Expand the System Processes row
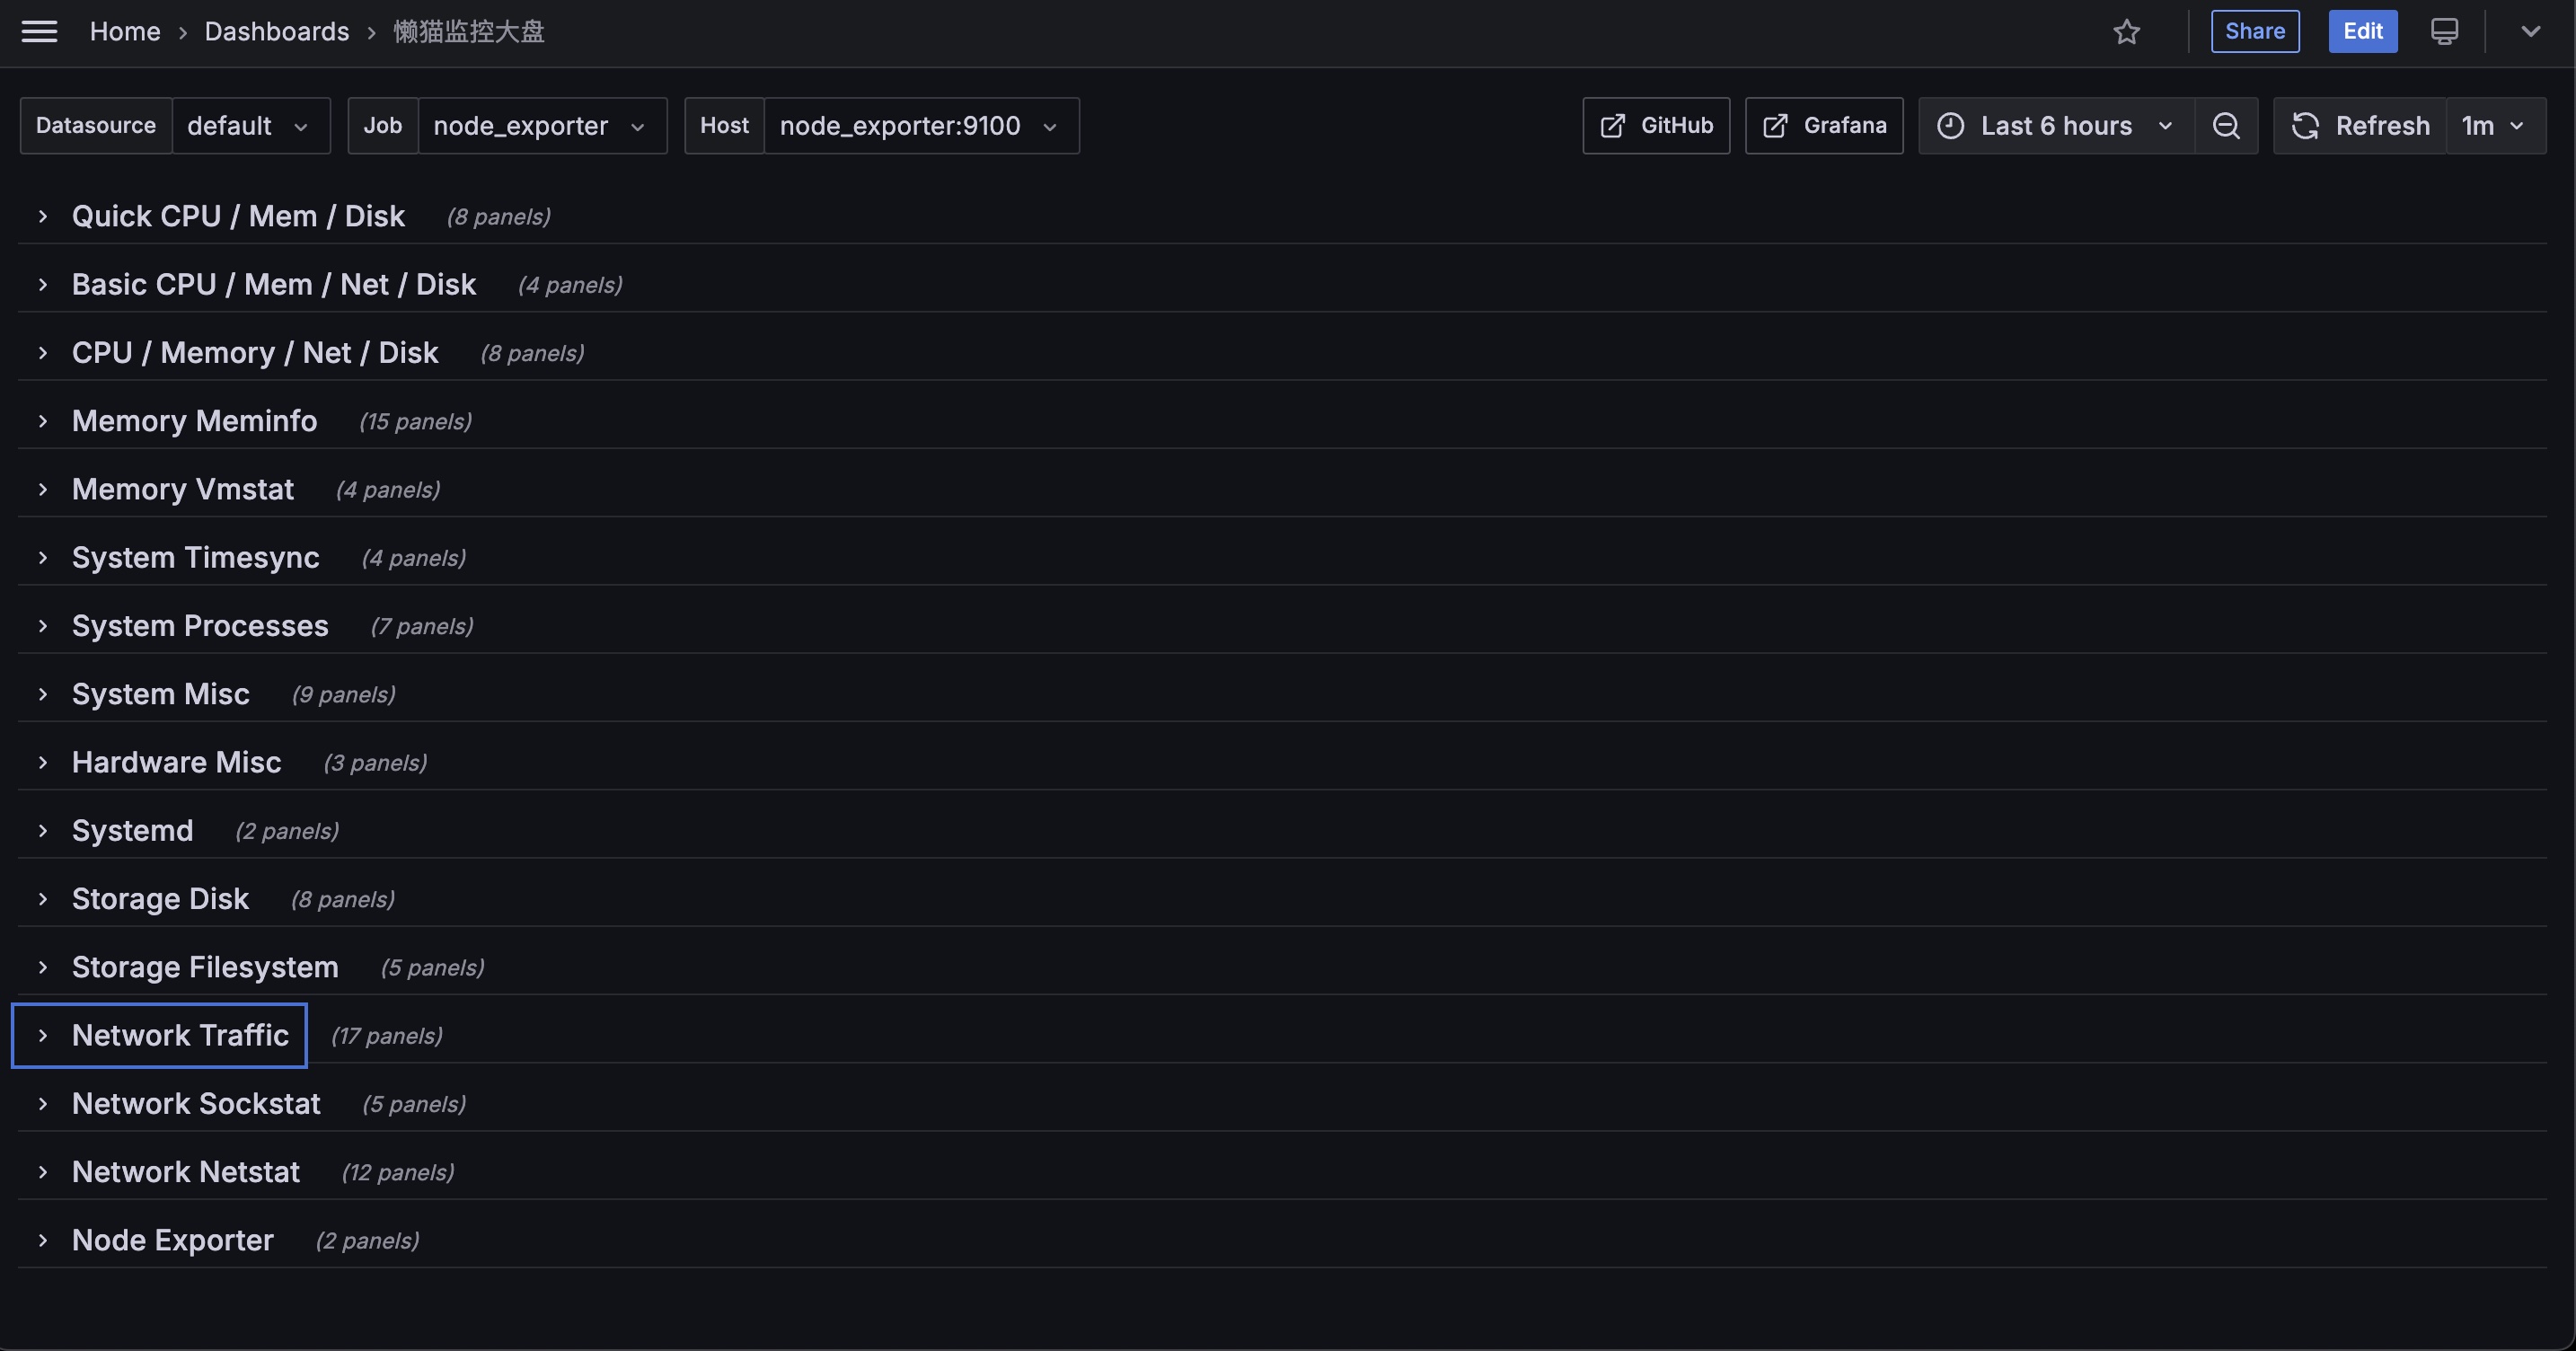 click(199, 626)
